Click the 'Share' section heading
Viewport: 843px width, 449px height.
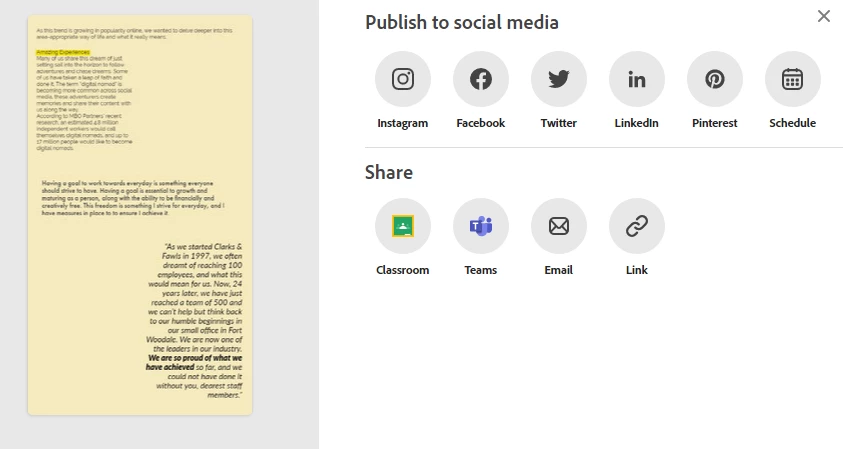(x=389, y=172)
